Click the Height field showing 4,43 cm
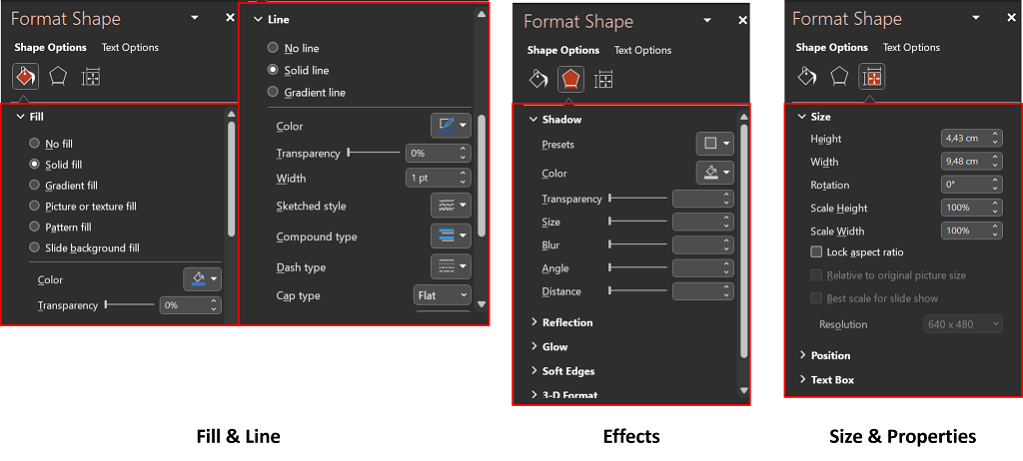 coord(971,138)
